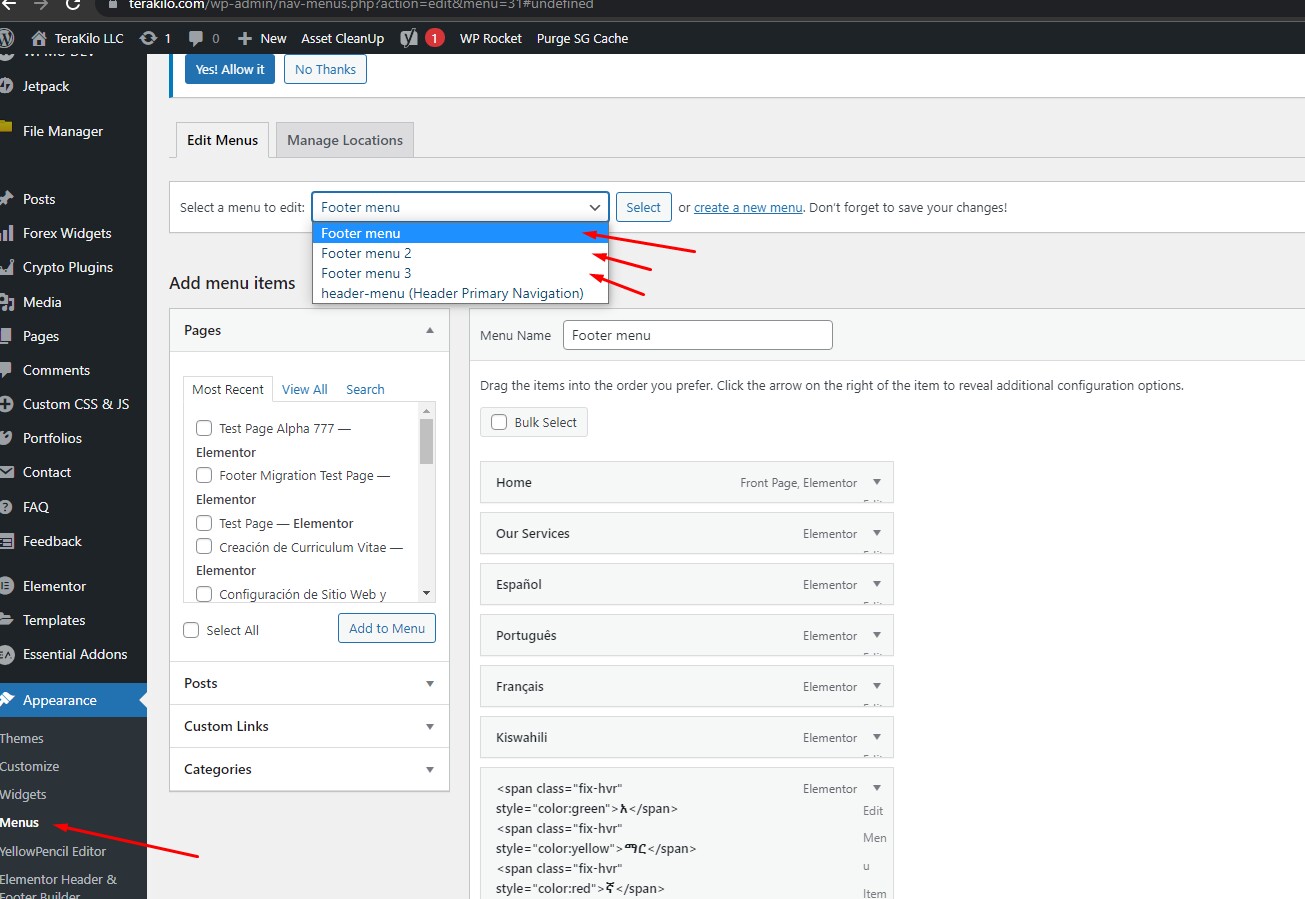Open the Home menu item options arrow
Screen dimensions: 1305x899
[x=876, y=482]
